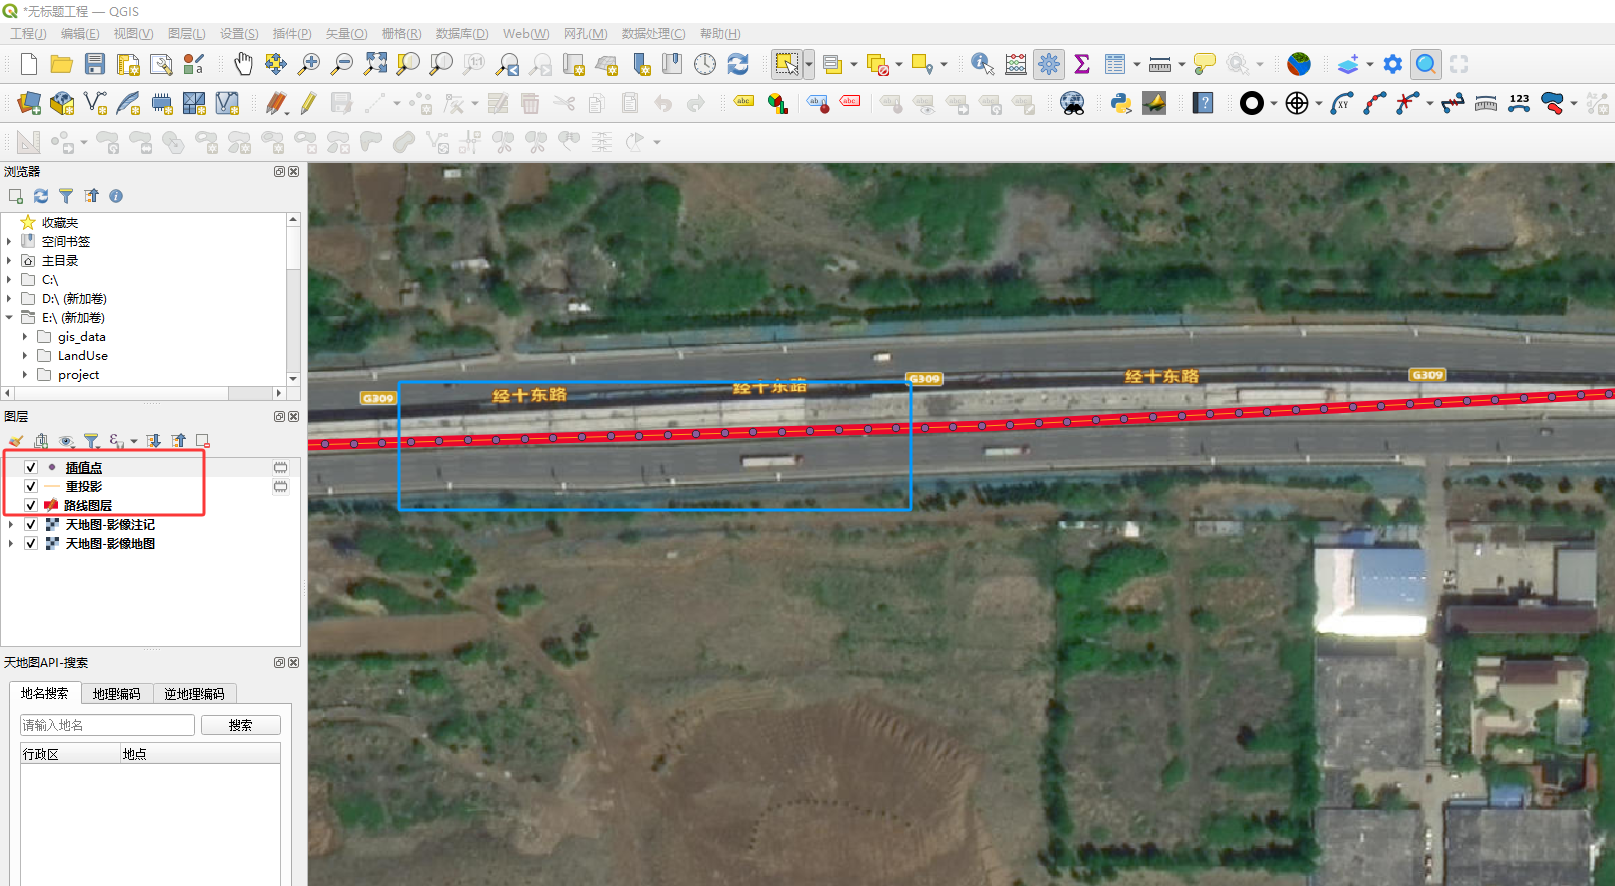Open the map tips speech bubble
Image resolution: width=1615 pixels, height=886 pixels.
pyautogui.click(x=1205, y=64)
